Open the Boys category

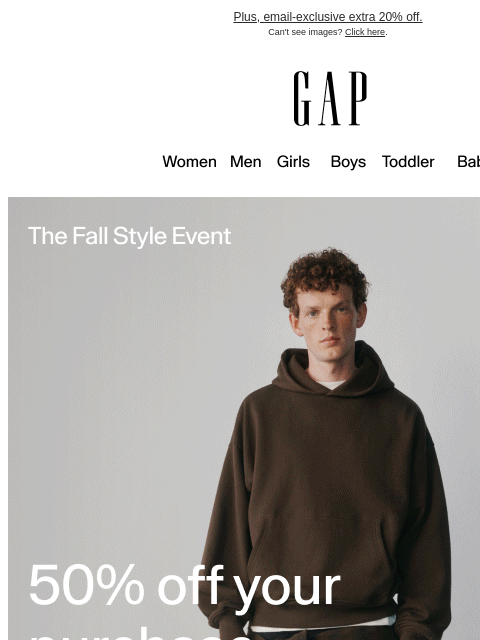click(x=348, y=162)
